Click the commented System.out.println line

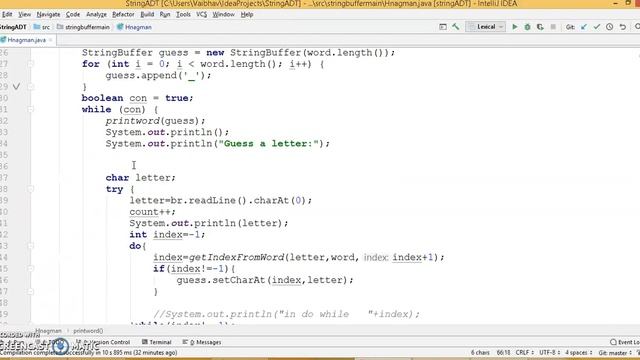tap(287, 314)
